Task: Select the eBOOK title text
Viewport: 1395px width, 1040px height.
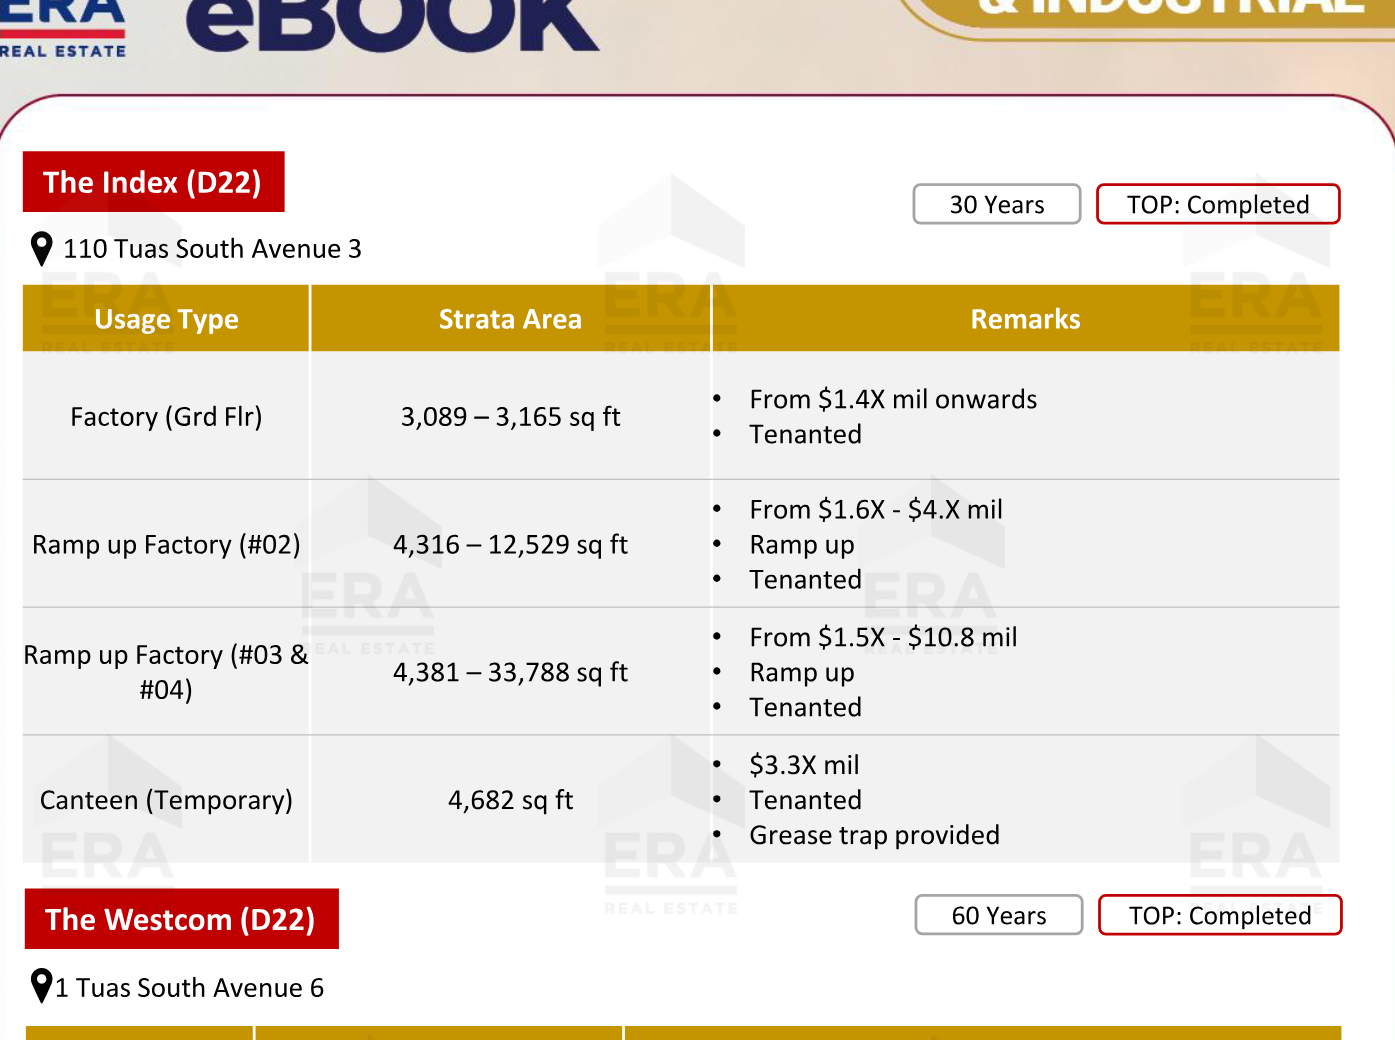Action: point(392,25)
